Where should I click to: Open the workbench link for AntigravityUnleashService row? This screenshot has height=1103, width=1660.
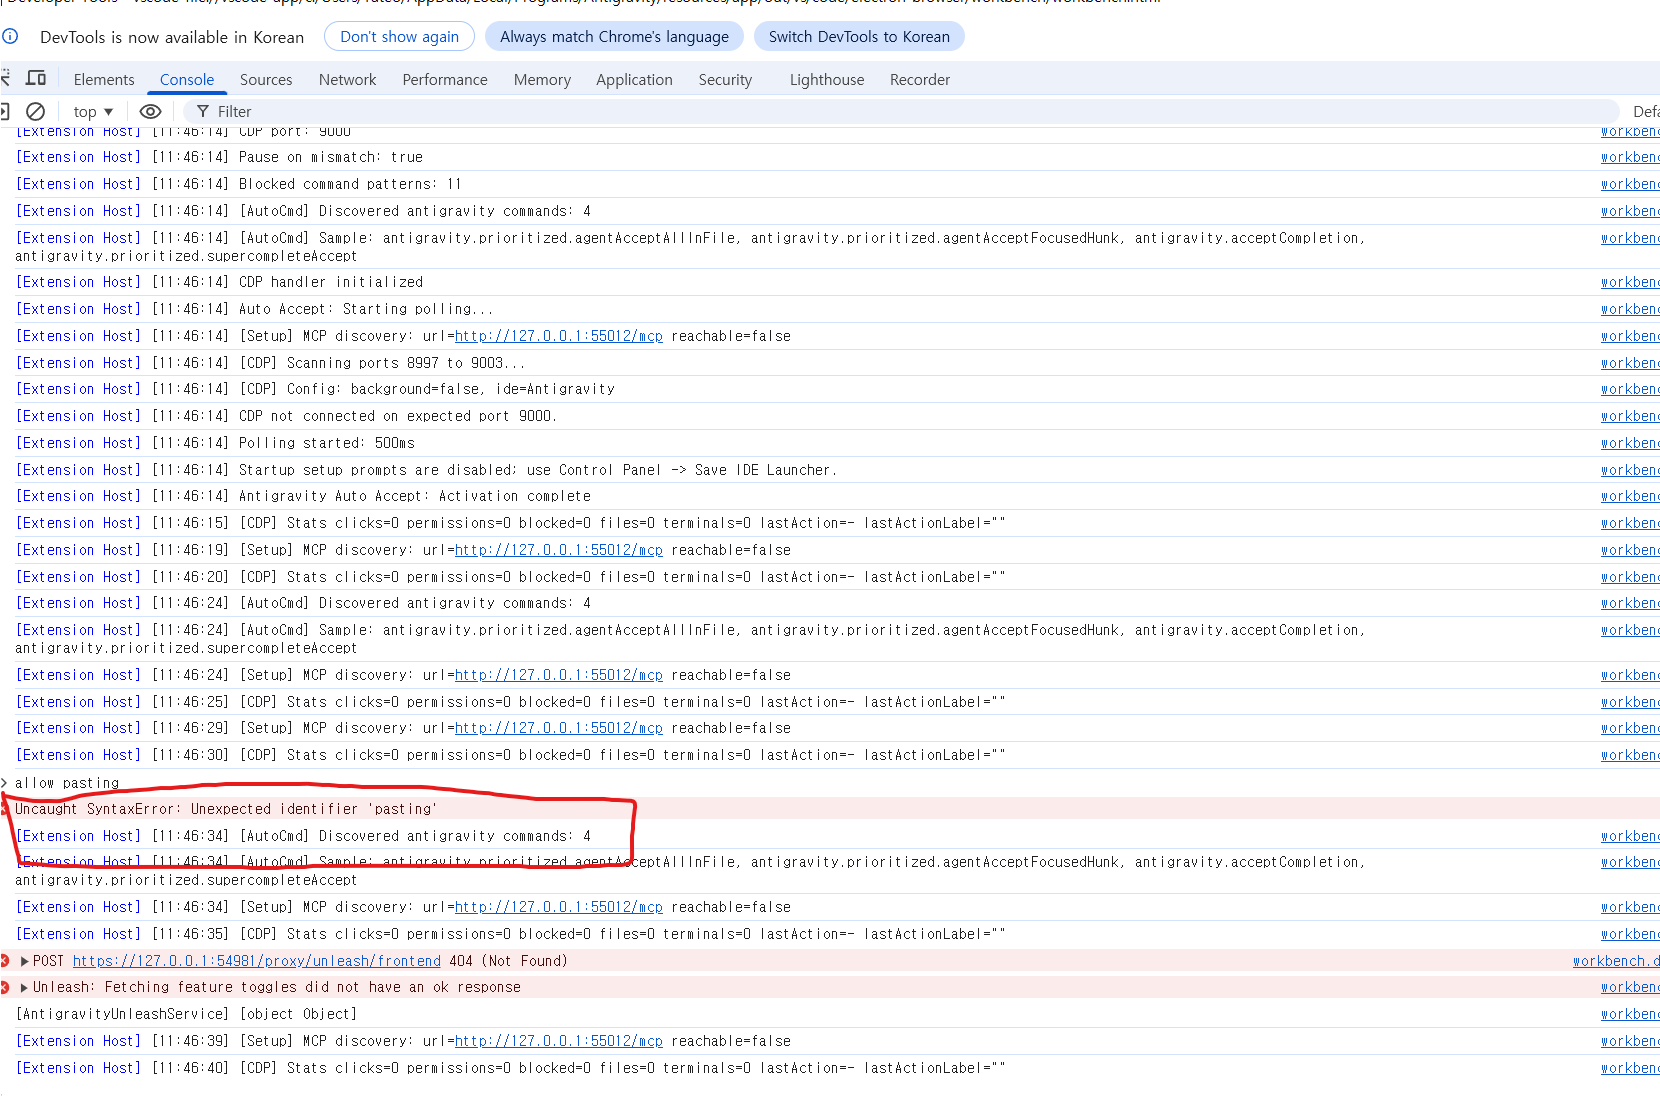tap(1630, 1014)
